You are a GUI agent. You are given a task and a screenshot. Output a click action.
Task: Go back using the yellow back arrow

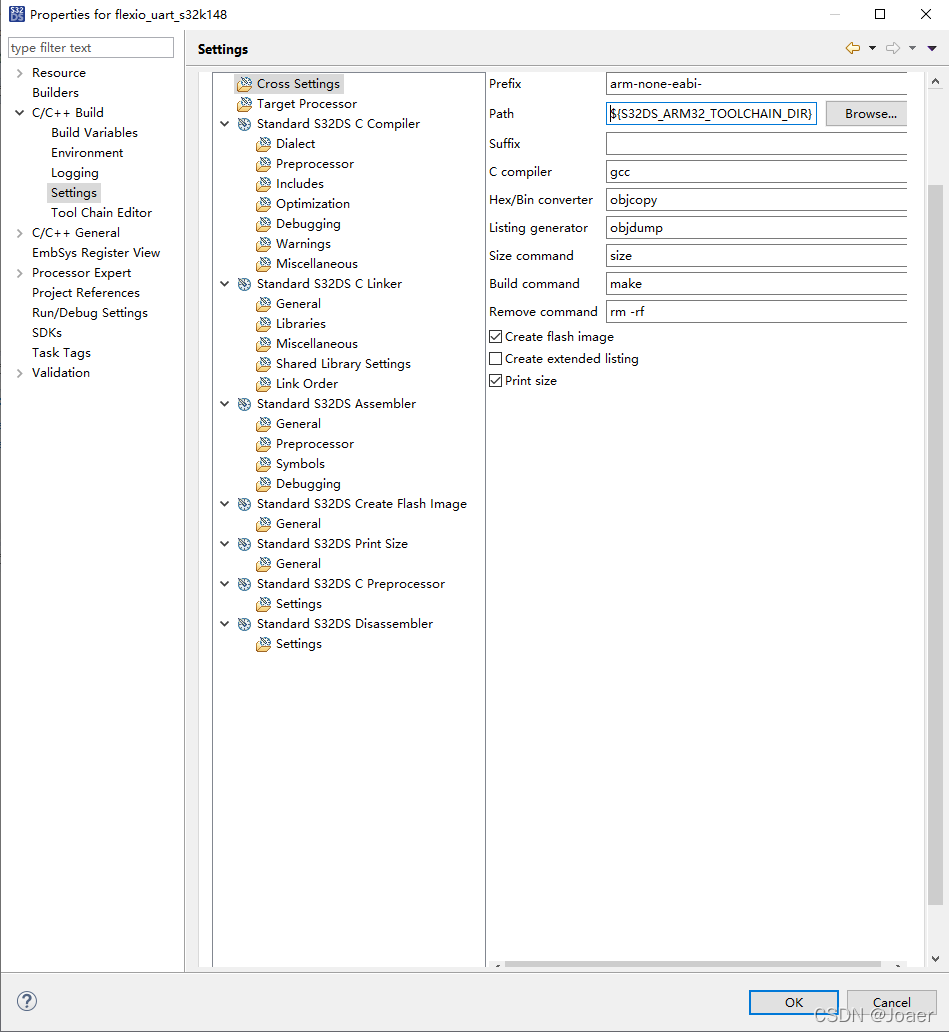pos(853,48)
